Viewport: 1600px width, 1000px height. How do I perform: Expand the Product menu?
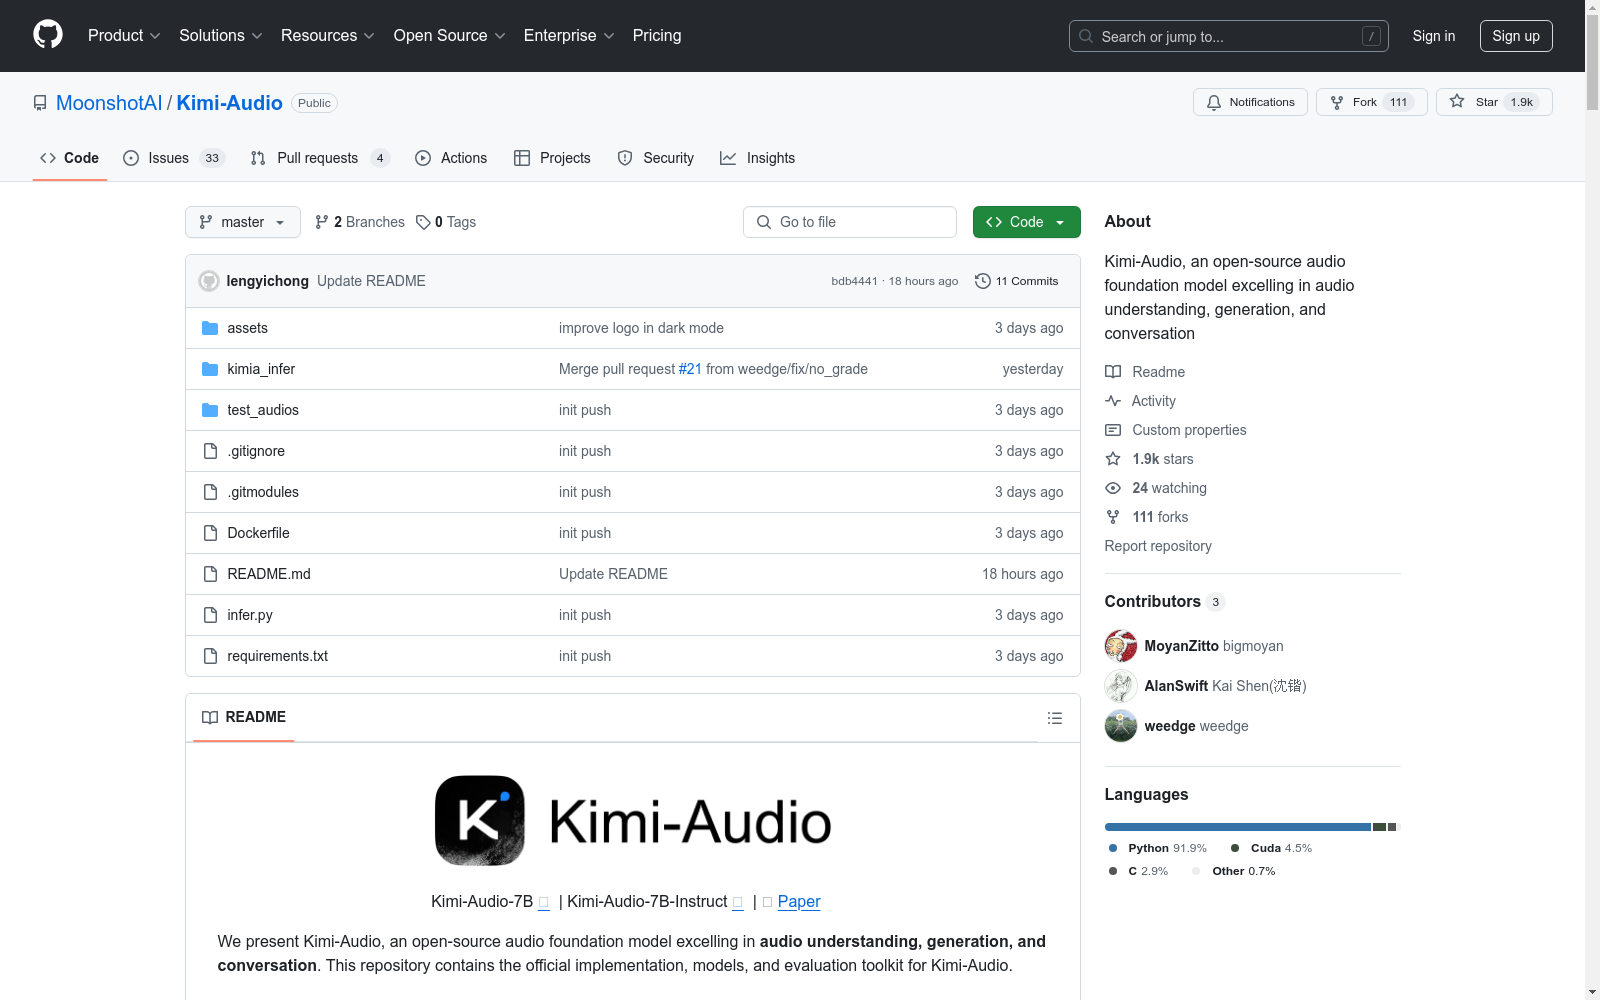(x=124, y=35)
